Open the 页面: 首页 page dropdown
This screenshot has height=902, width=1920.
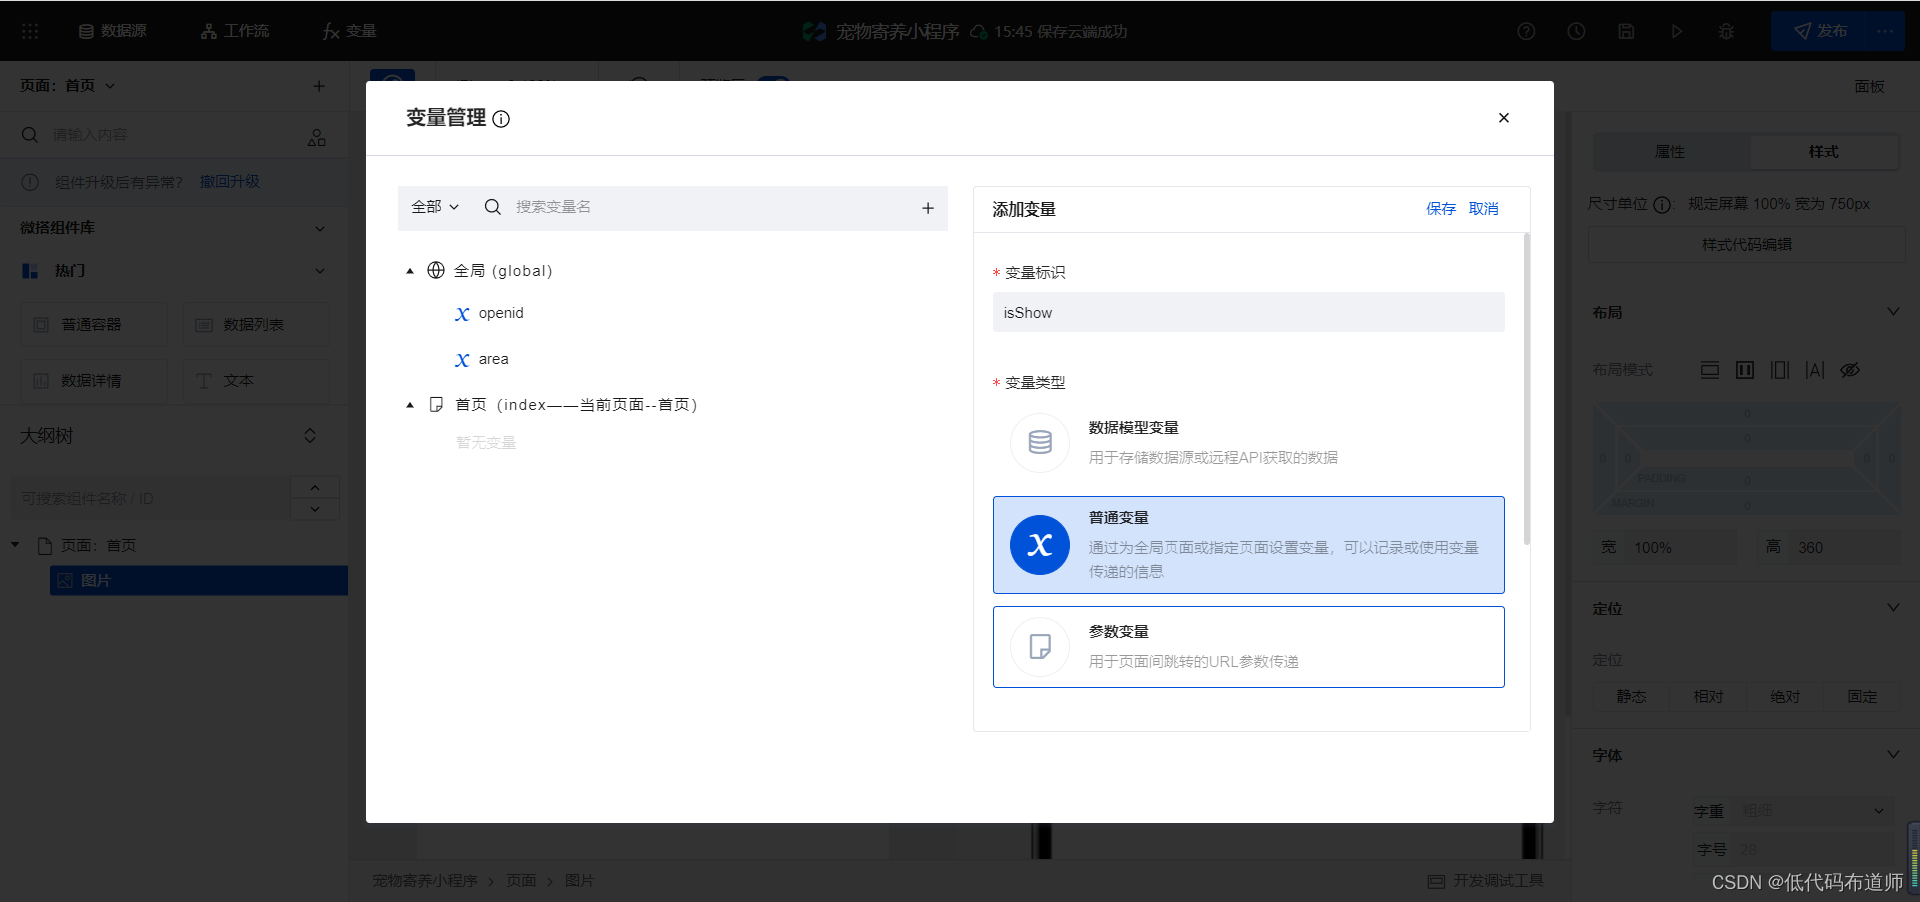point(68,86)
